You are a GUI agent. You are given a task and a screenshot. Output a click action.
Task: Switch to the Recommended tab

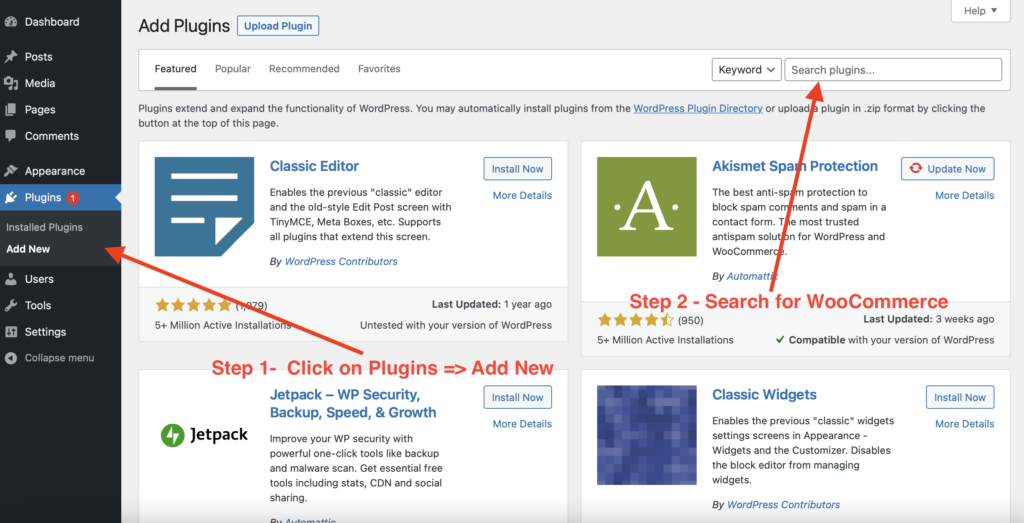click(304, 69)
